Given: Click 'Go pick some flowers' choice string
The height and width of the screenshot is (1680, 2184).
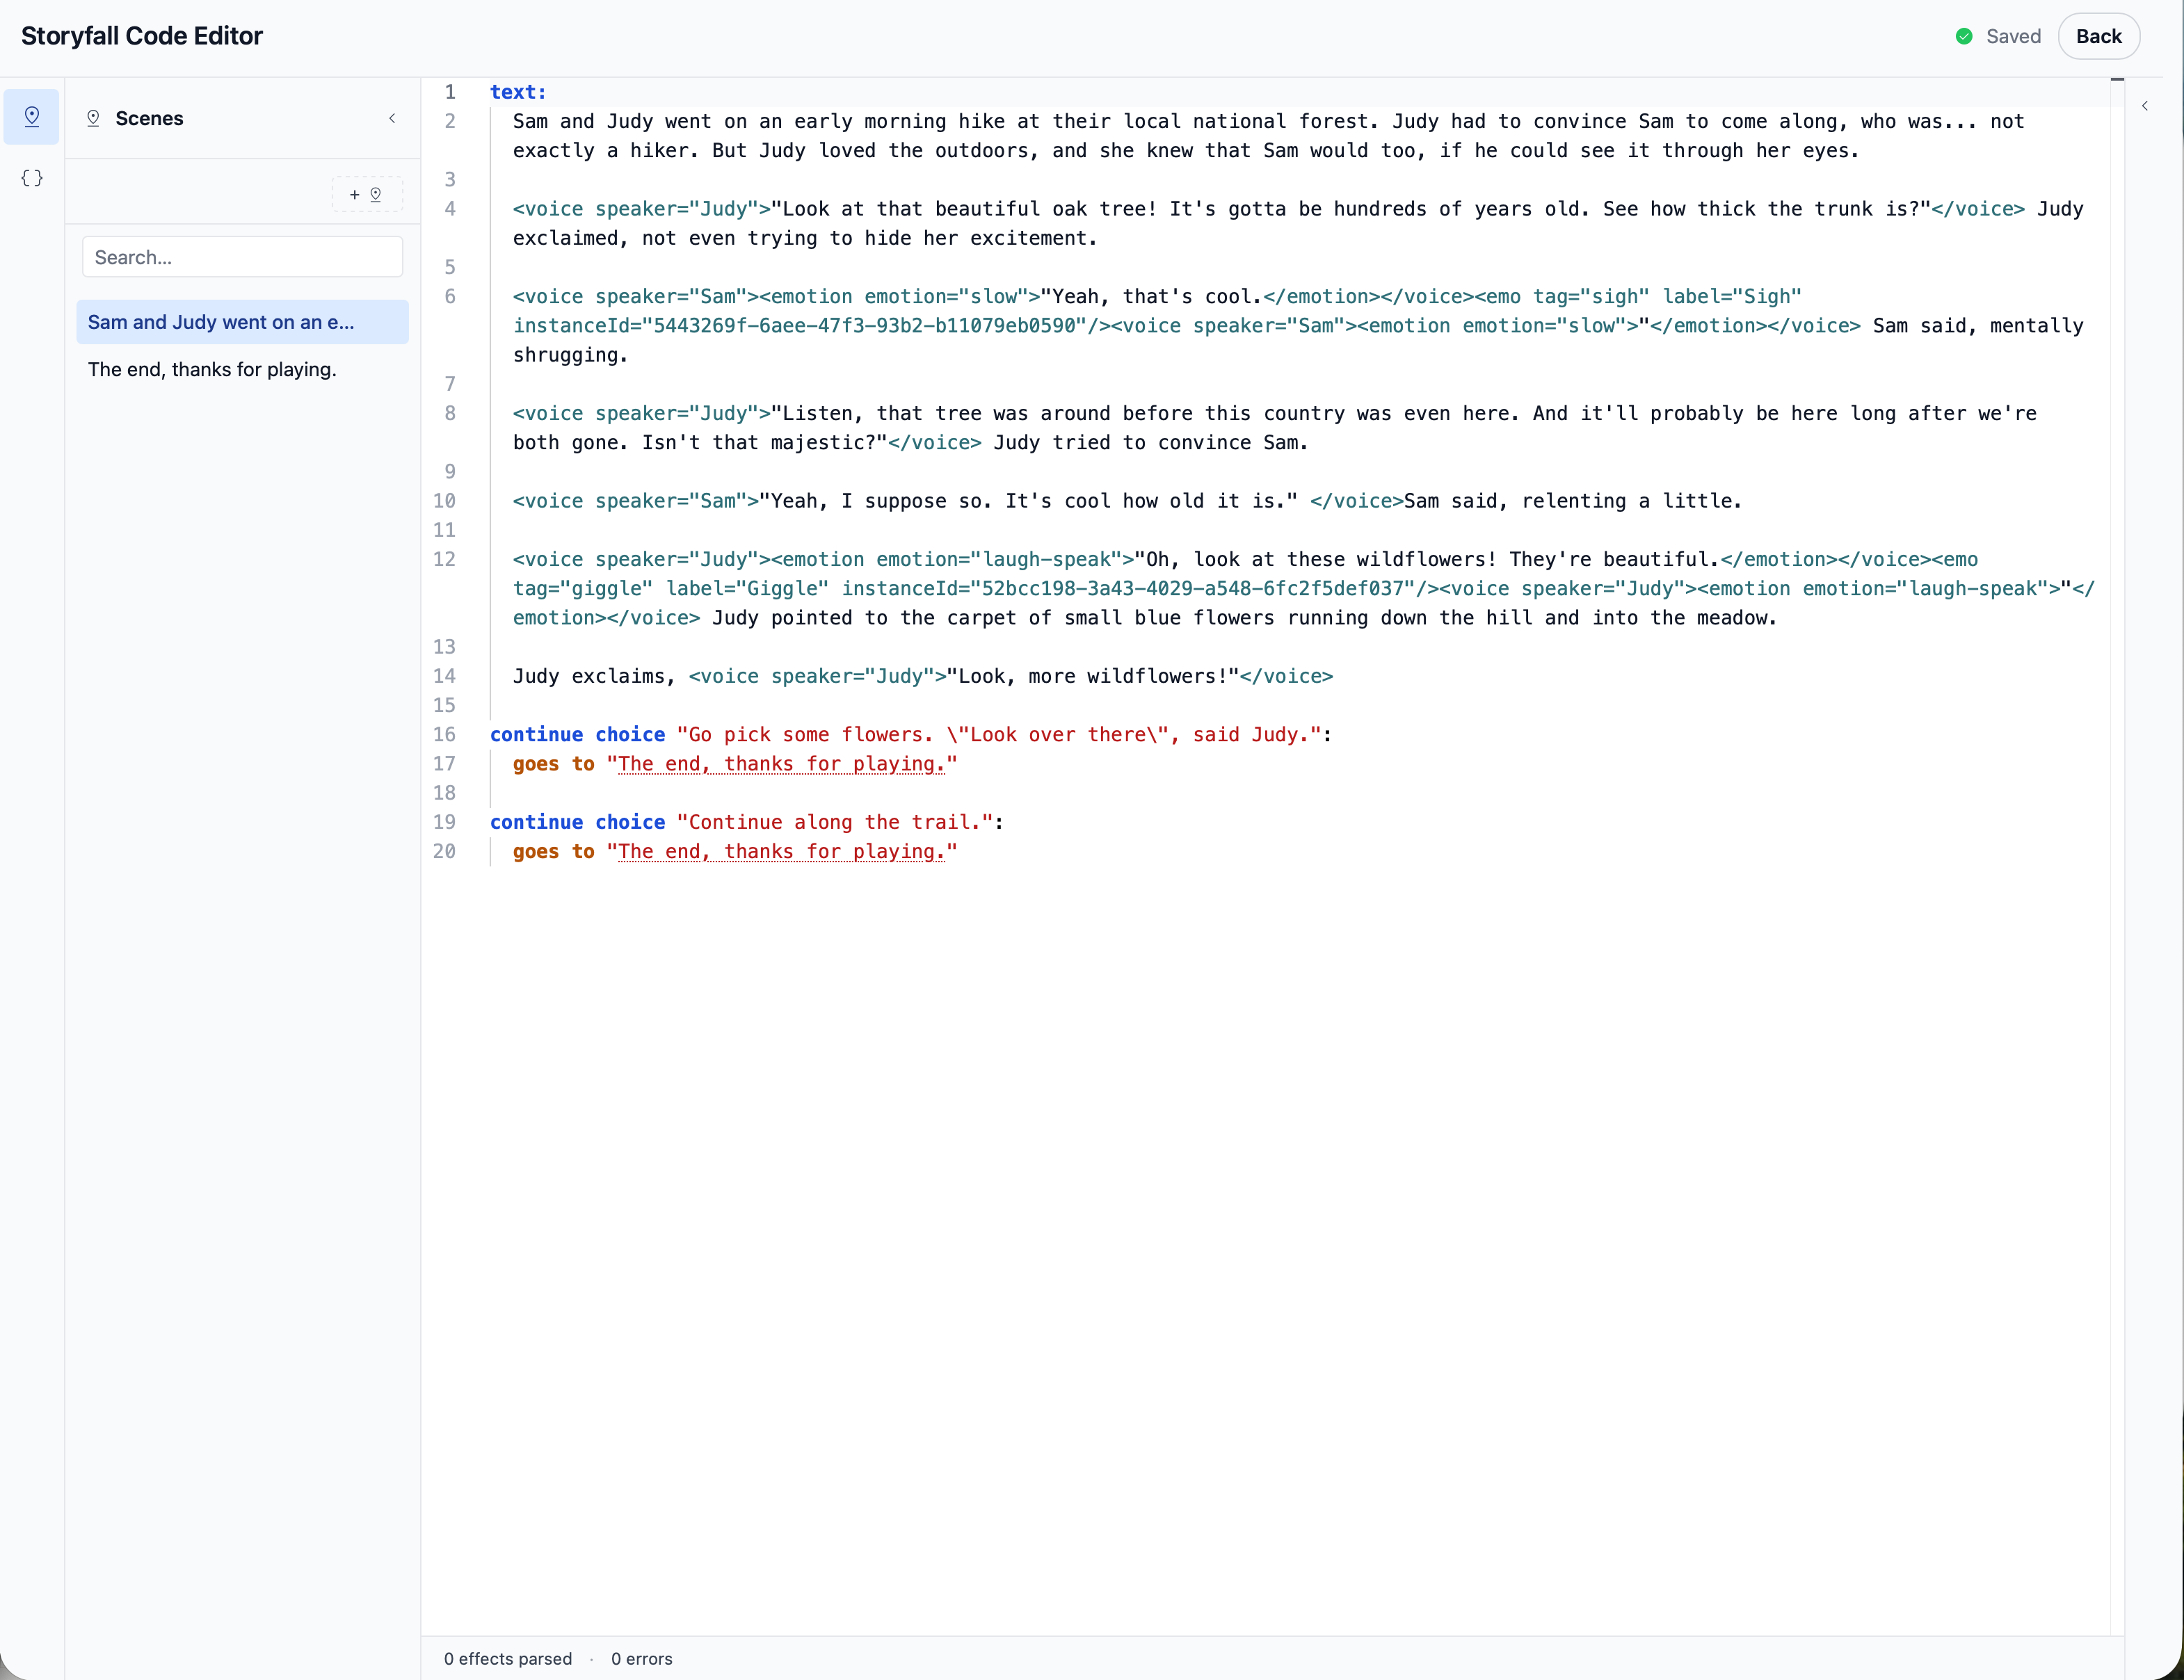Looking at the screenshot, I should (x=1000, y=734).
